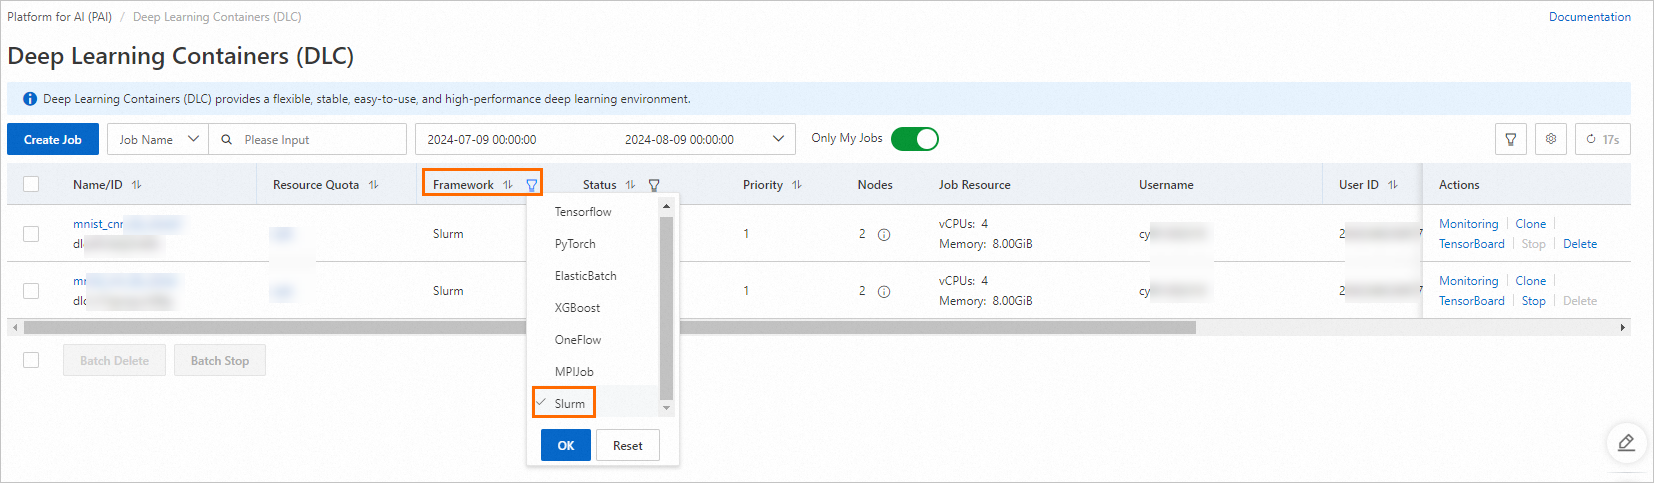Confirm the filter with OK

pyautogui.click(x=566, y=446)
